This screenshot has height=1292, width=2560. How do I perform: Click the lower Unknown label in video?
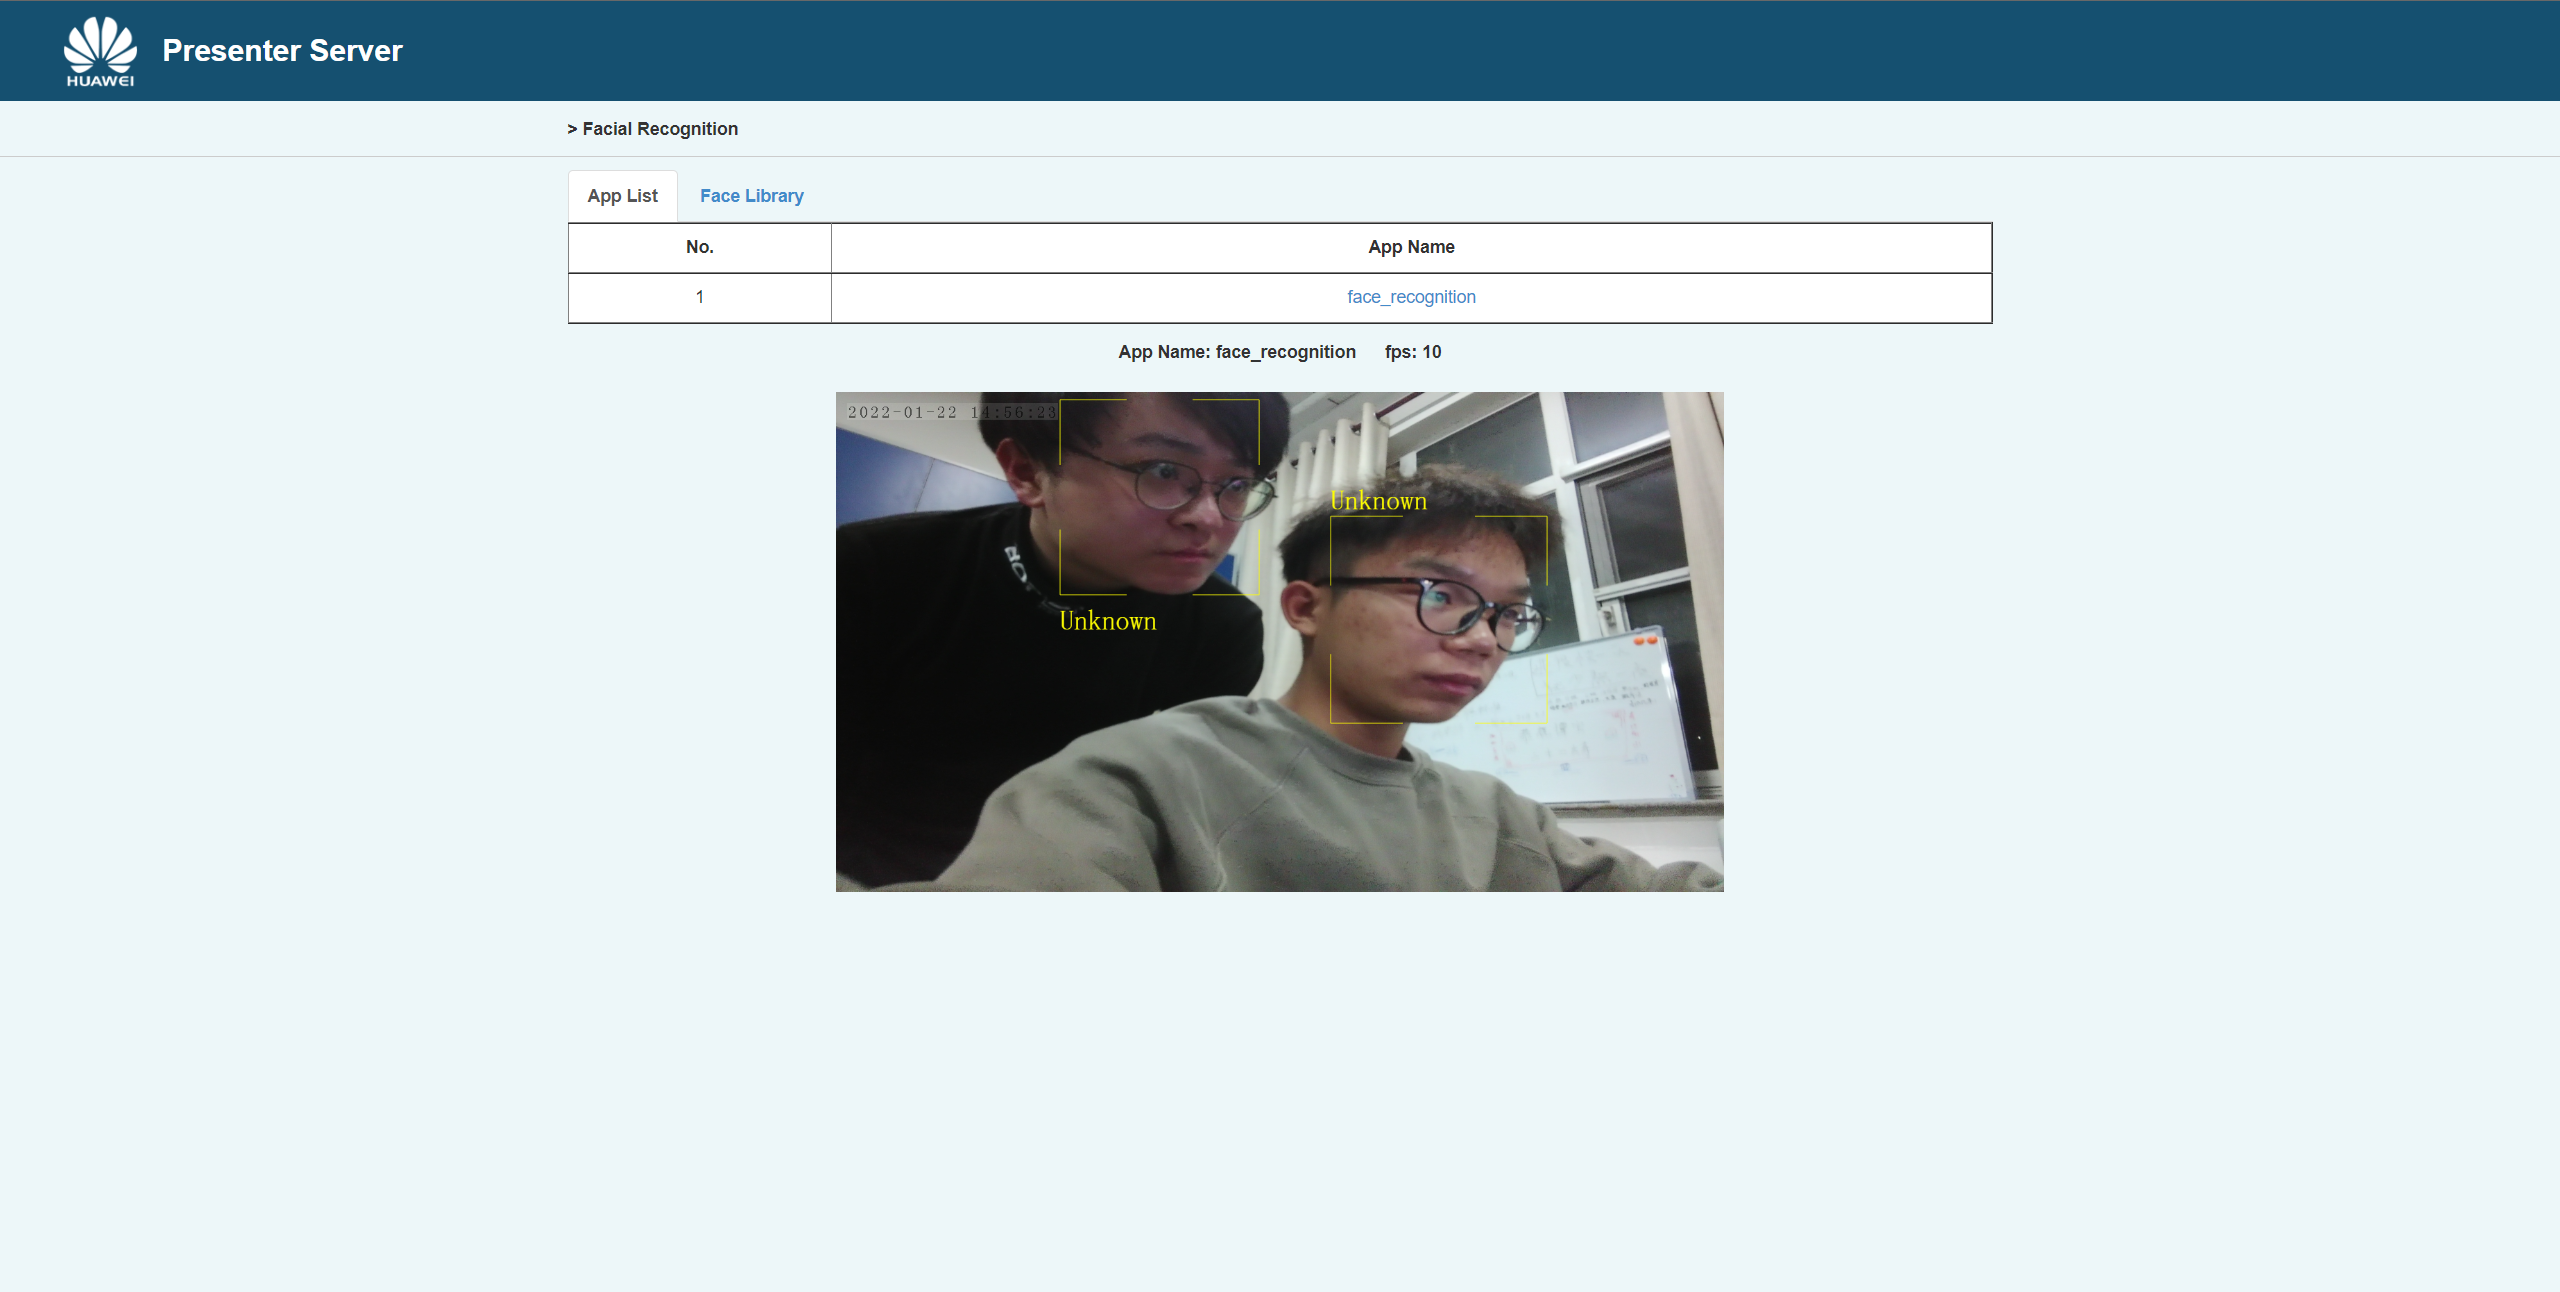[x=1107, y=621]
